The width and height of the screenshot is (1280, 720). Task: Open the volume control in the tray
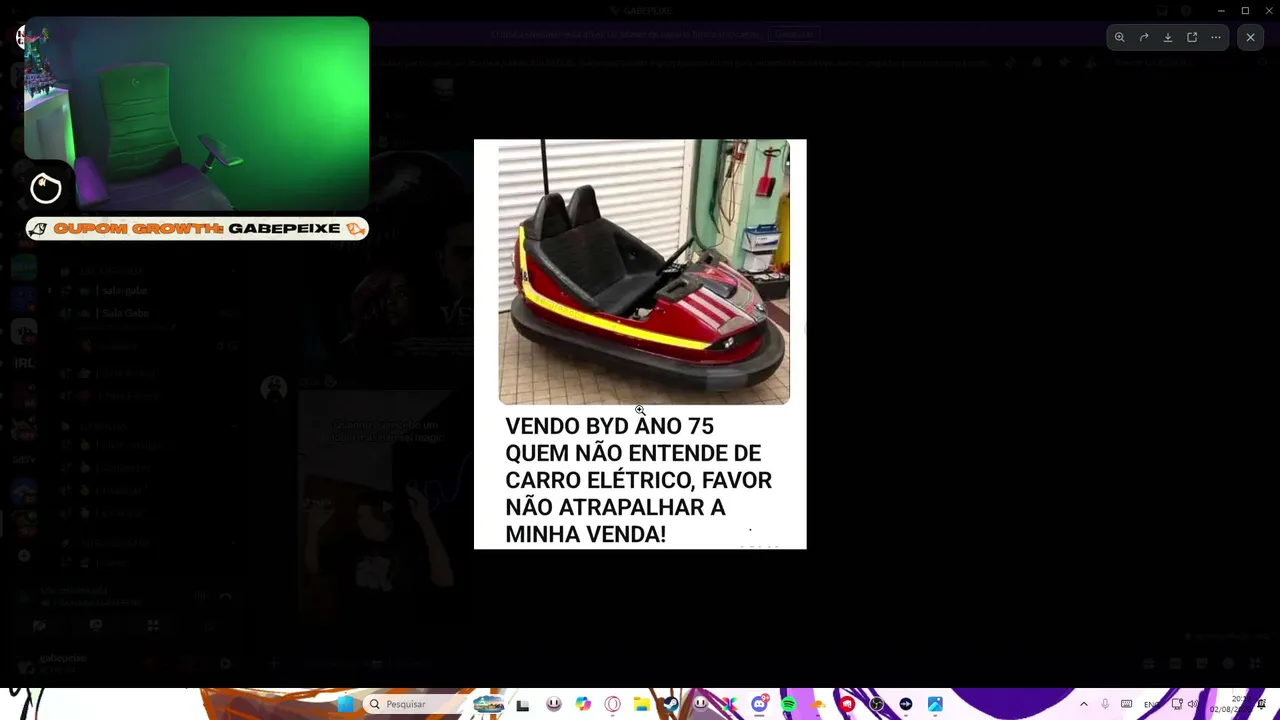pyautogui.click(x=1192, y=704)
